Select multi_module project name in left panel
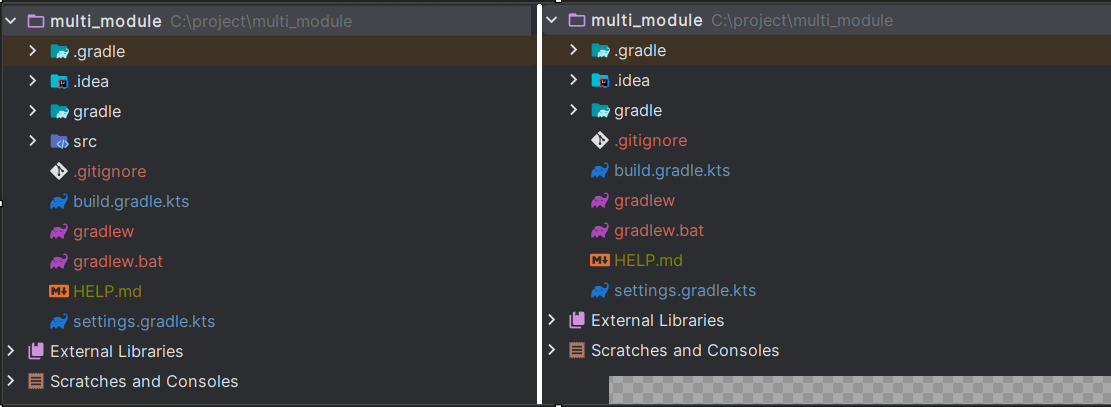This screenshot has width=1111, height=407. tap(106, 22)
